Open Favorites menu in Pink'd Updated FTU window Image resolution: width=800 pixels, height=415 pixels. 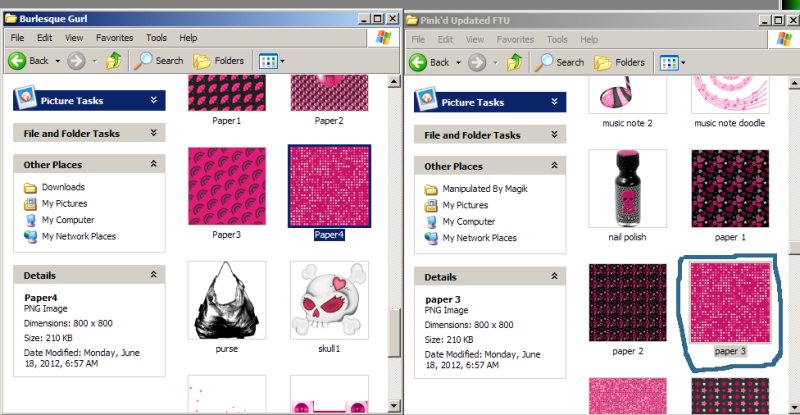(x=515, y=39)
